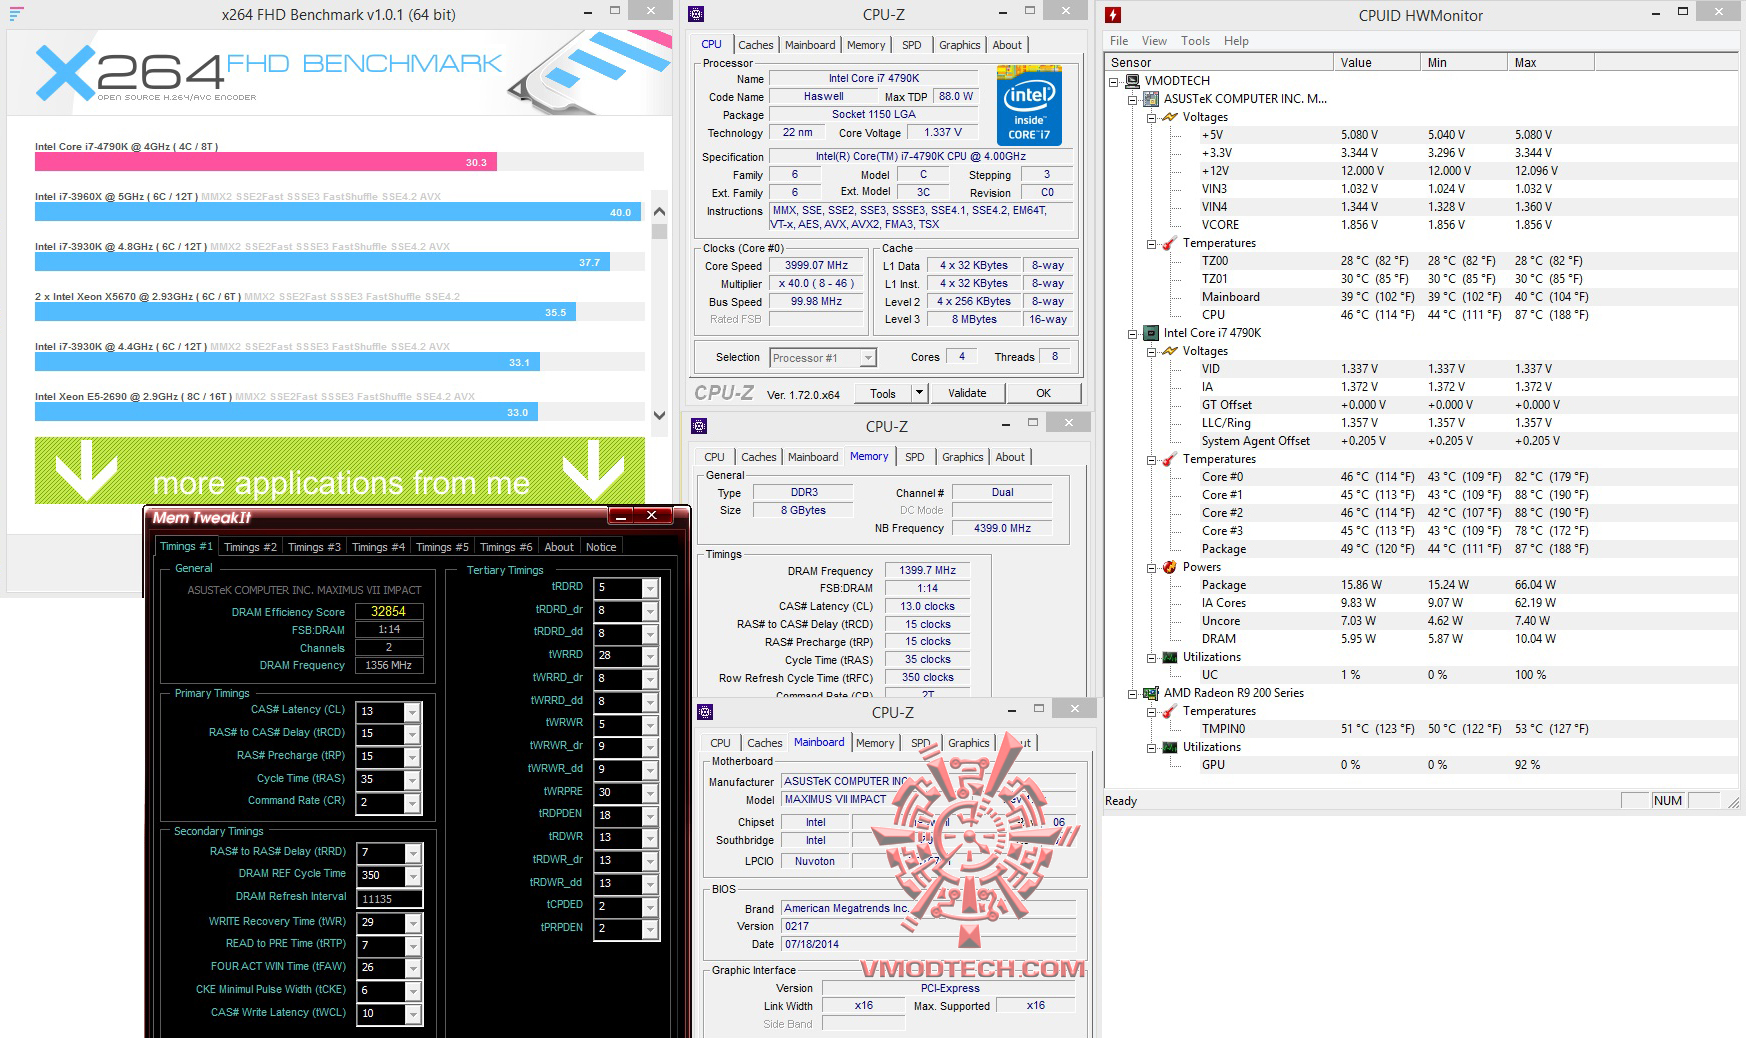Click the Intel Core Voltages lightning icon
1746x1038 pixels.
(x=1170, y=351)
